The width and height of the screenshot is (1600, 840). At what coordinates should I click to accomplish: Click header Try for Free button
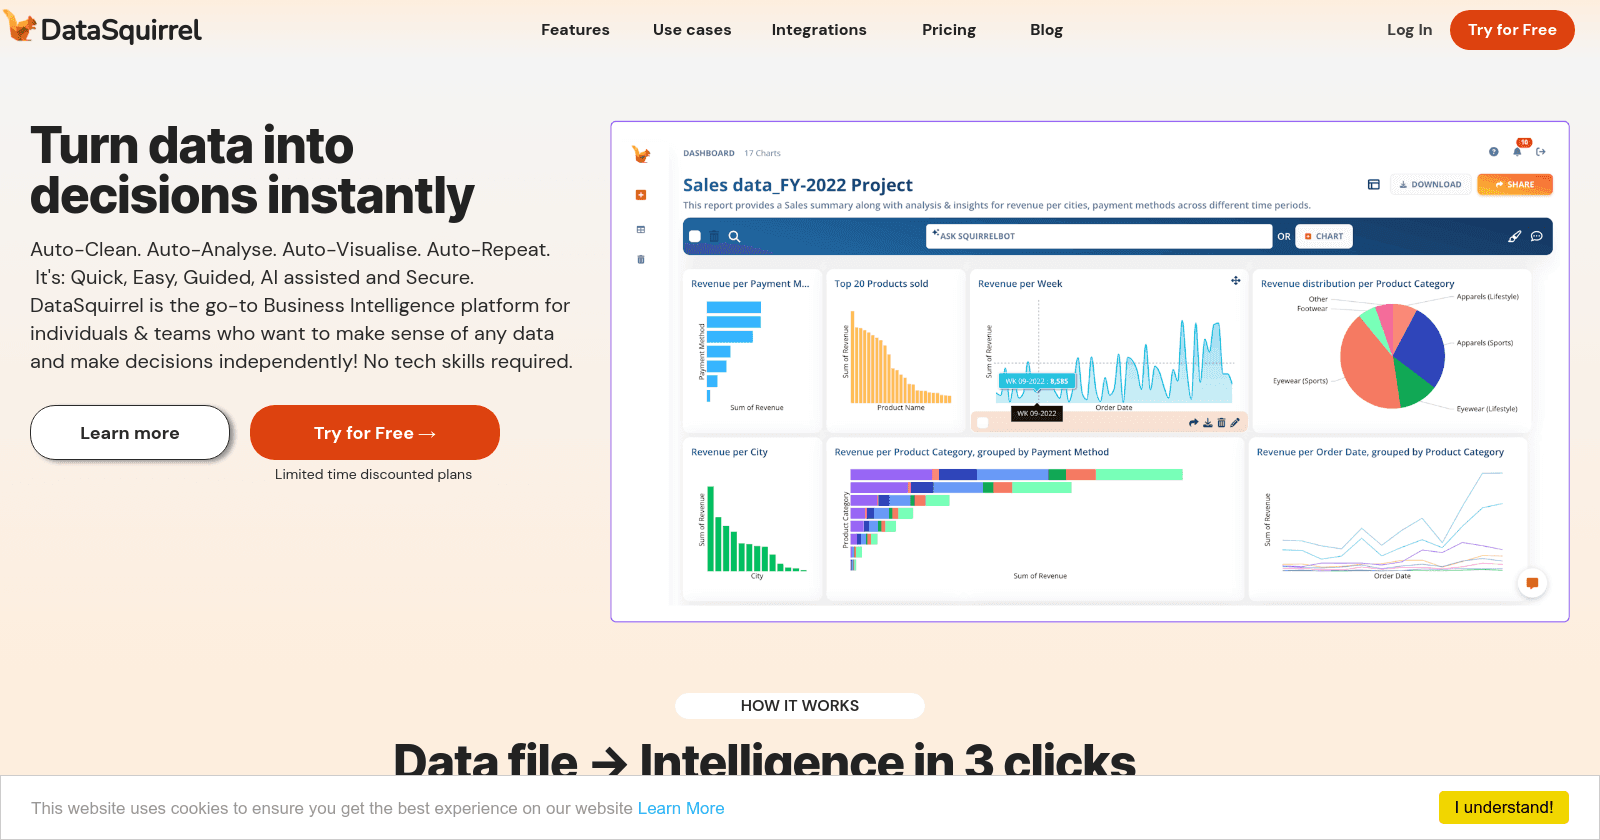[1512, 30]
